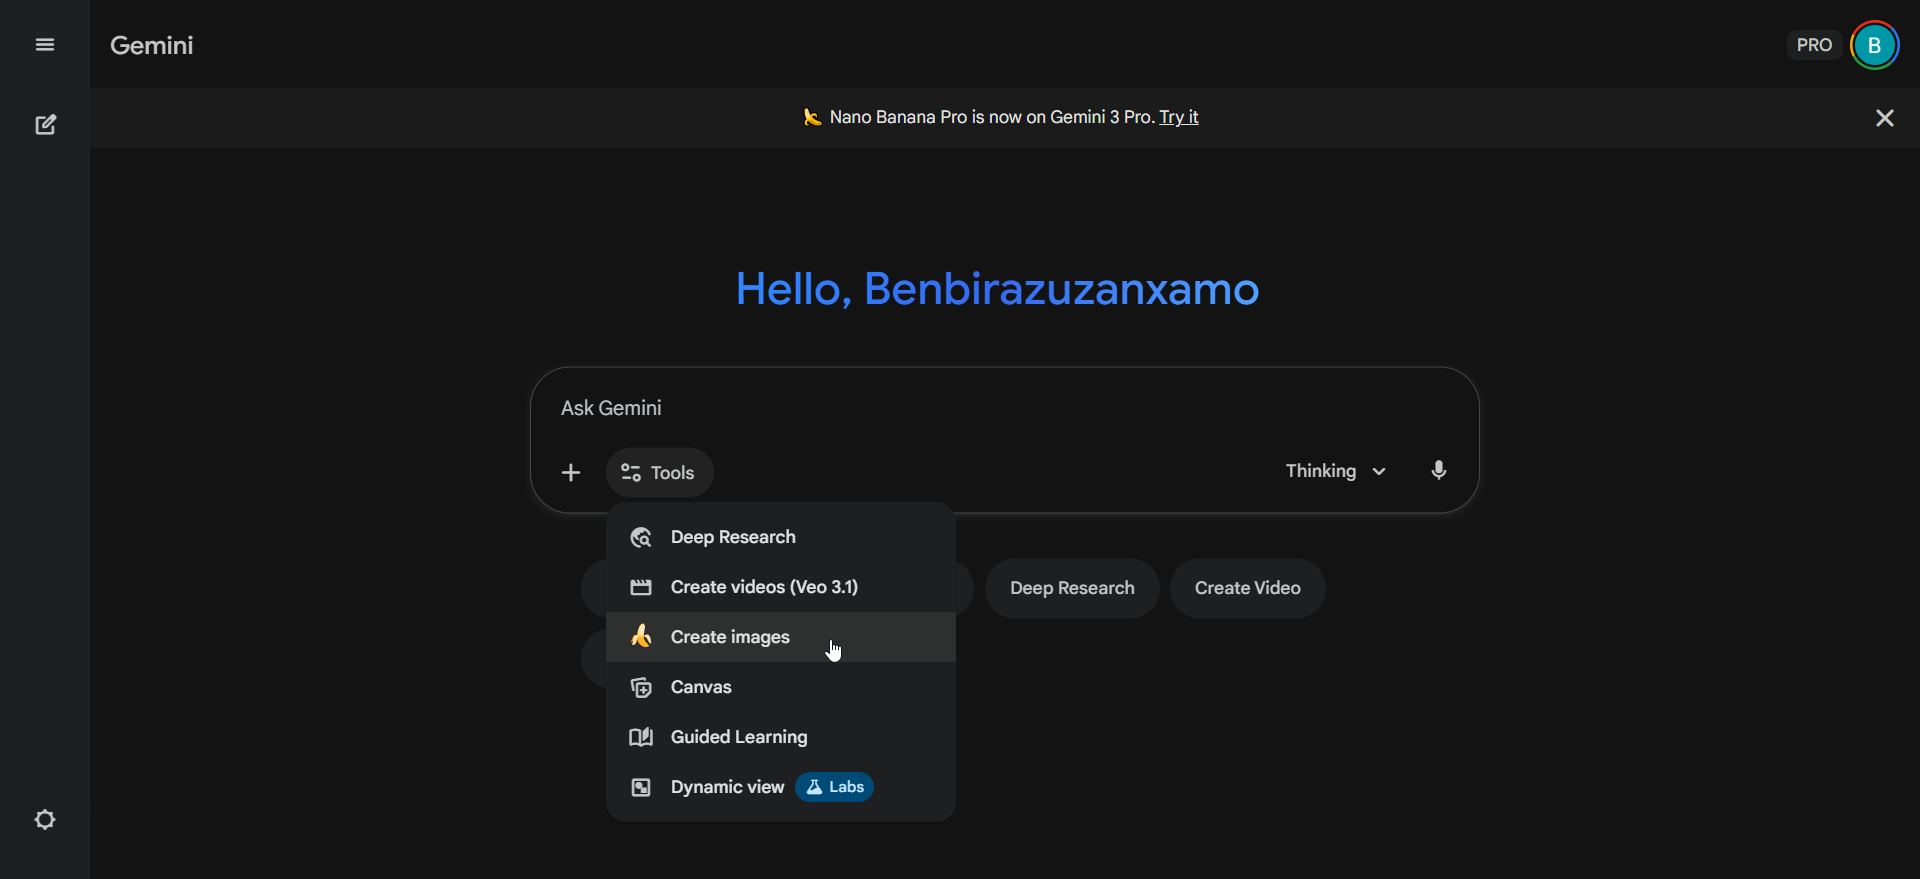1920x879 pixels.
Task: Choose Canvas from the tools menu
Action: coord(701,687)
